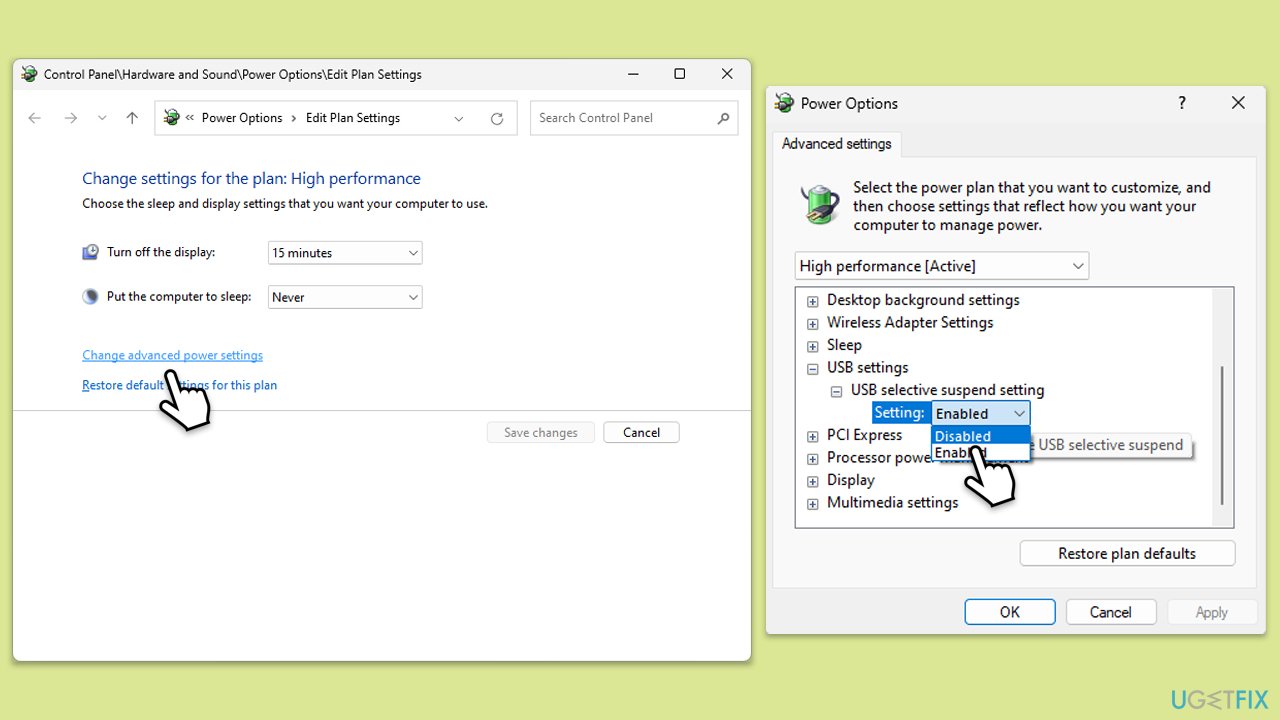Expand Wireless Adapter Settings node
The width and height of the screenshot is (1280, 720).
(813, 323)
